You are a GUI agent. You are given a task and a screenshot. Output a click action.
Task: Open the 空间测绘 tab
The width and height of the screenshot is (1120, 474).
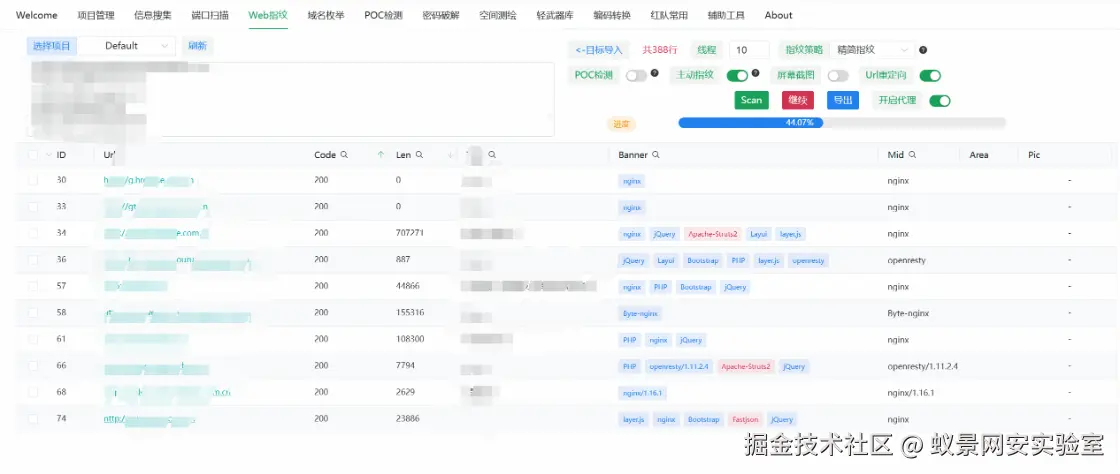pos(498,15)
